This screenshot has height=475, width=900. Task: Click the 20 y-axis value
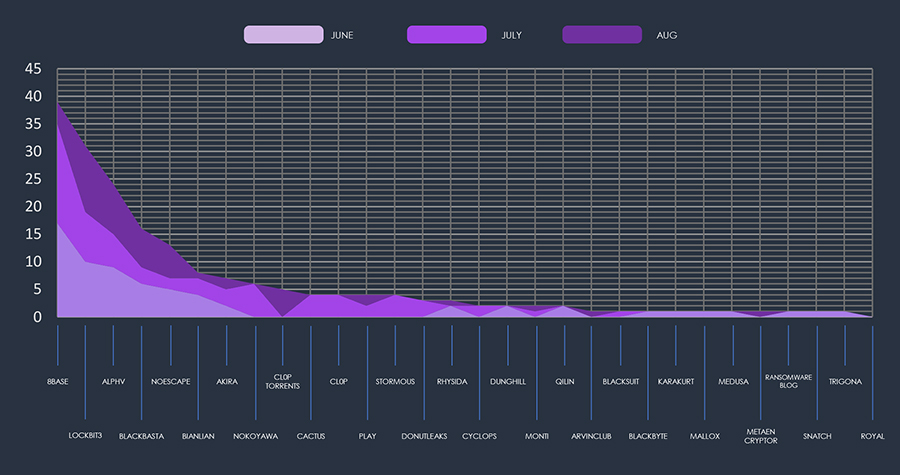[33, 207]
